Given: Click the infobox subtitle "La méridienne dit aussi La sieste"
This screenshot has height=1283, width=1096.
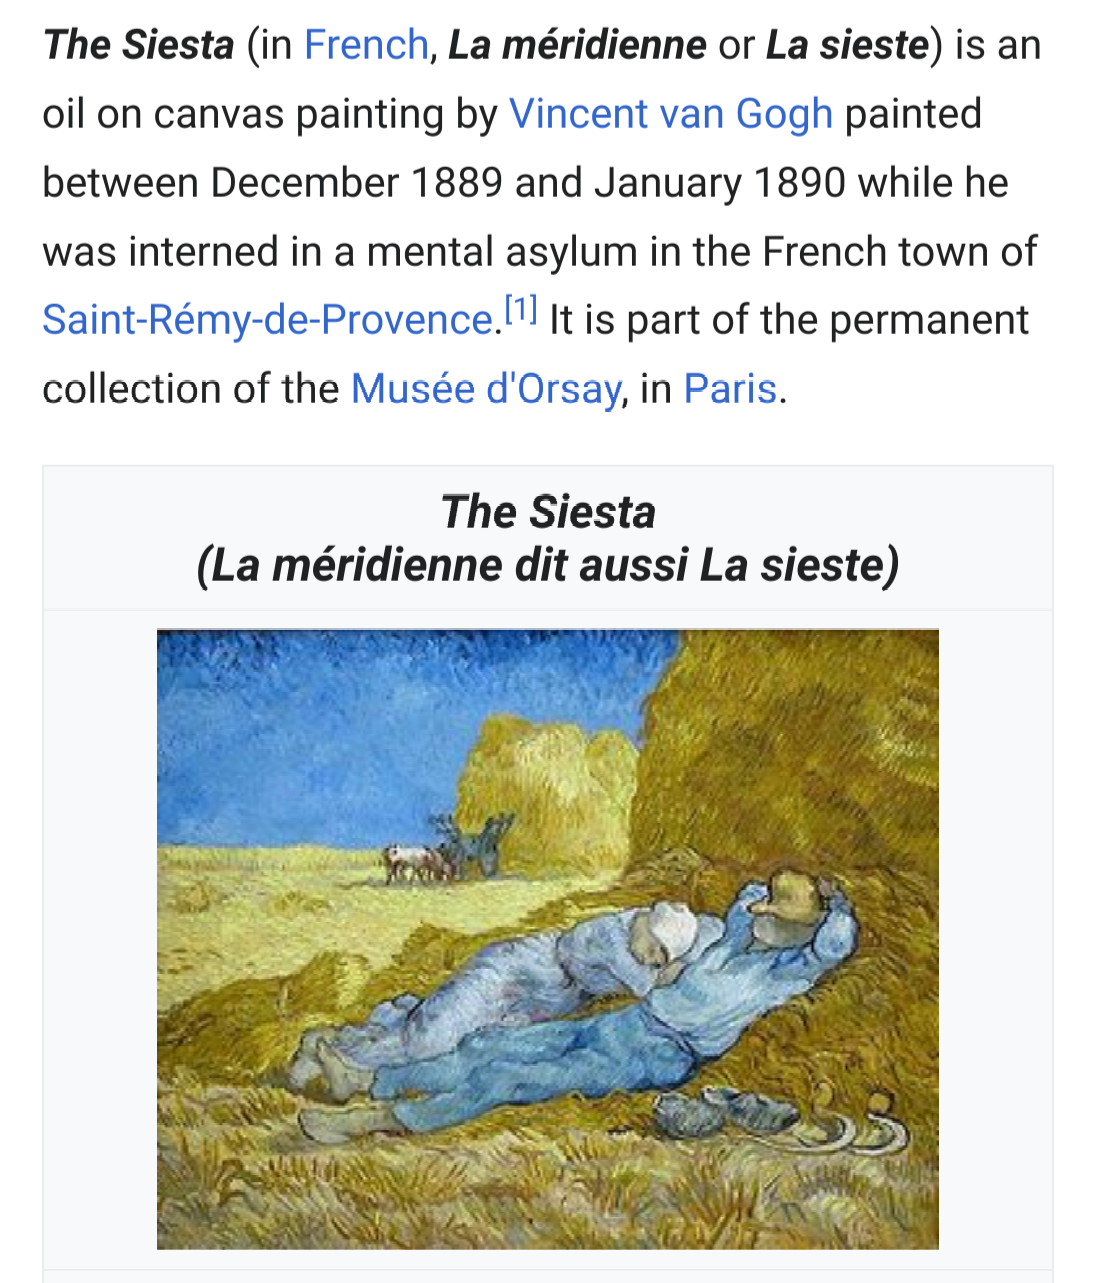Looking at the screenshot, I should click(548, 565).
